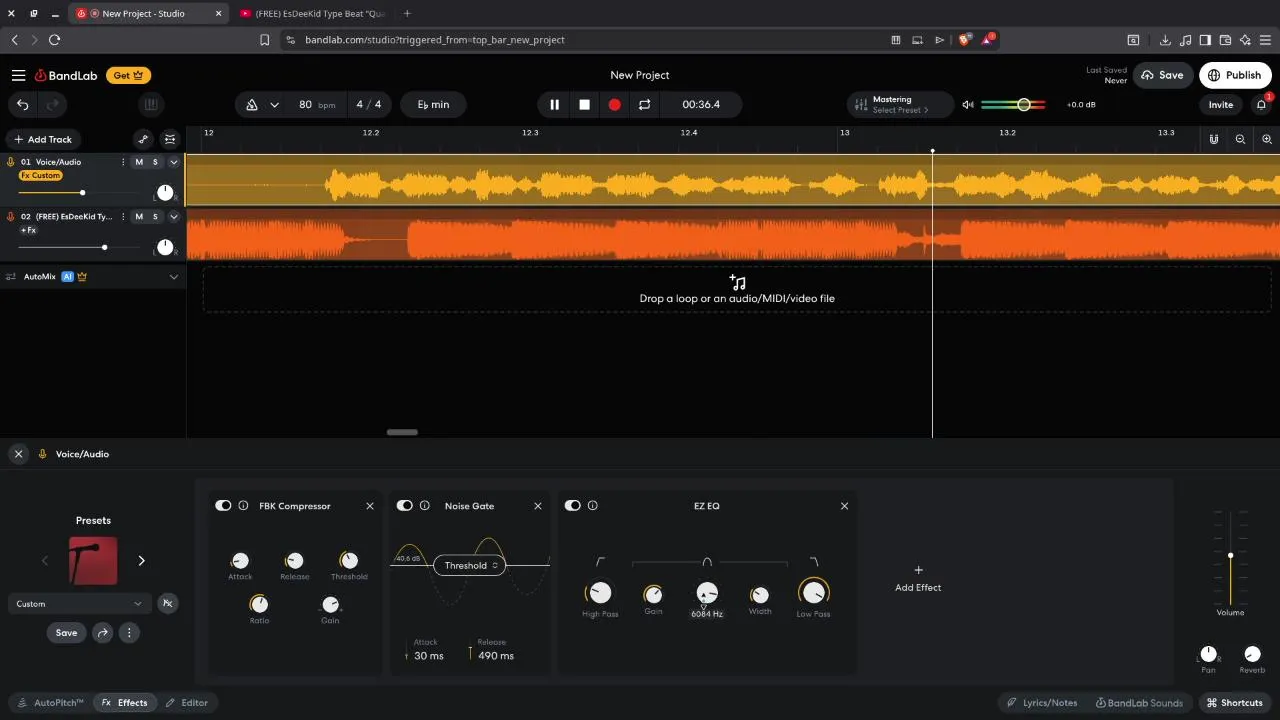Click the 80 bpm tempo field
The width and height of the screenshot is (1280, 720).
[x=316, y=104]
